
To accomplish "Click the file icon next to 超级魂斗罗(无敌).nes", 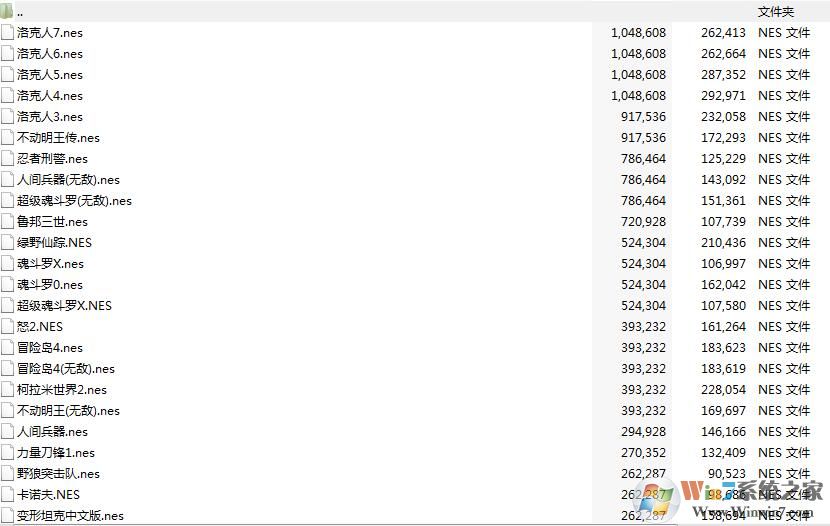I will [7, 201].
